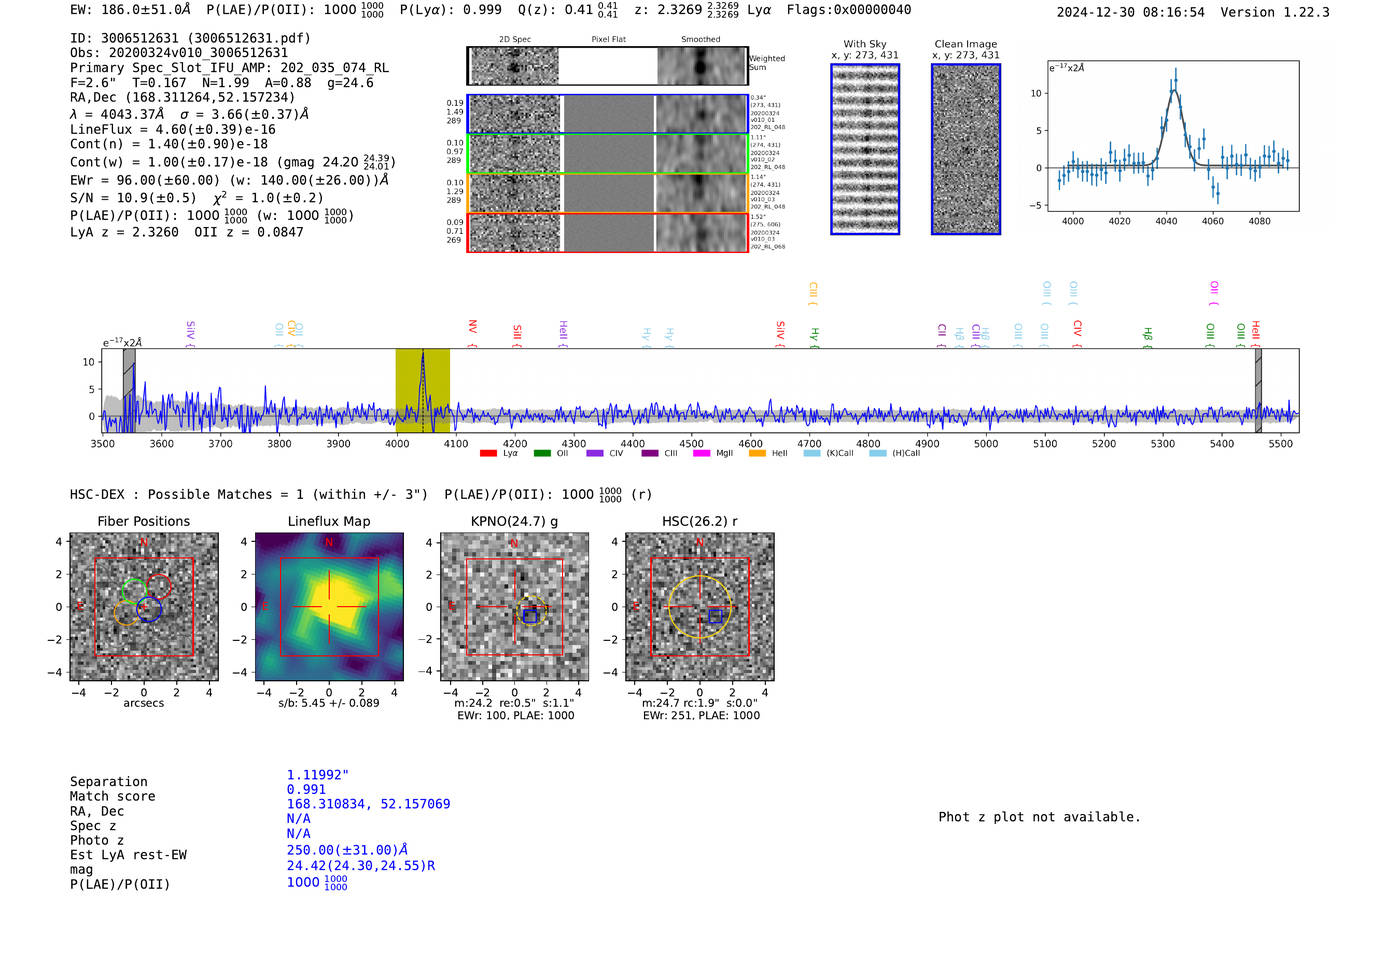
Task: Open the Fiber Positions image panel
Action: [x=144, y=607]
